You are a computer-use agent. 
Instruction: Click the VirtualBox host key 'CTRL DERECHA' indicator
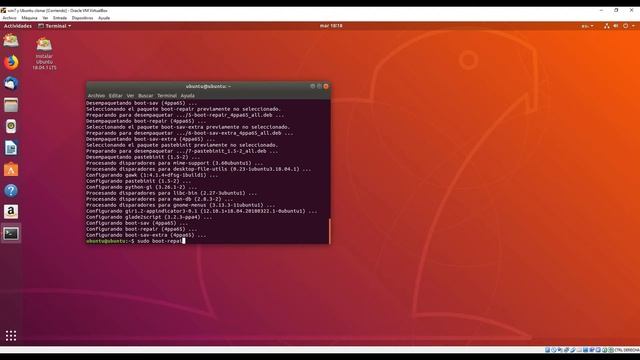point(627,350)
